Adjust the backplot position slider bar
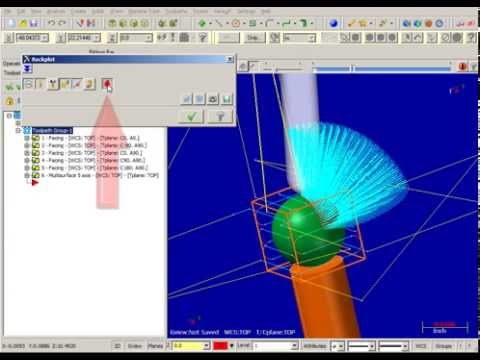 point(382,69)
